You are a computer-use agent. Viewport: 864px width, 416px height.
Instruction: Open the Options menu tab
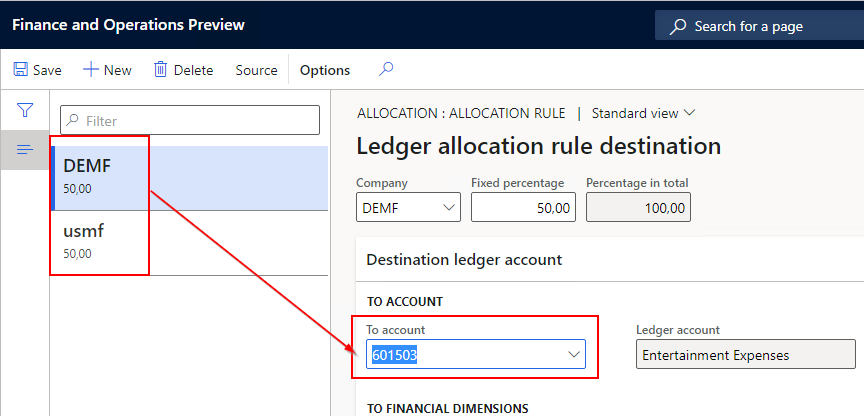point(325,70)
